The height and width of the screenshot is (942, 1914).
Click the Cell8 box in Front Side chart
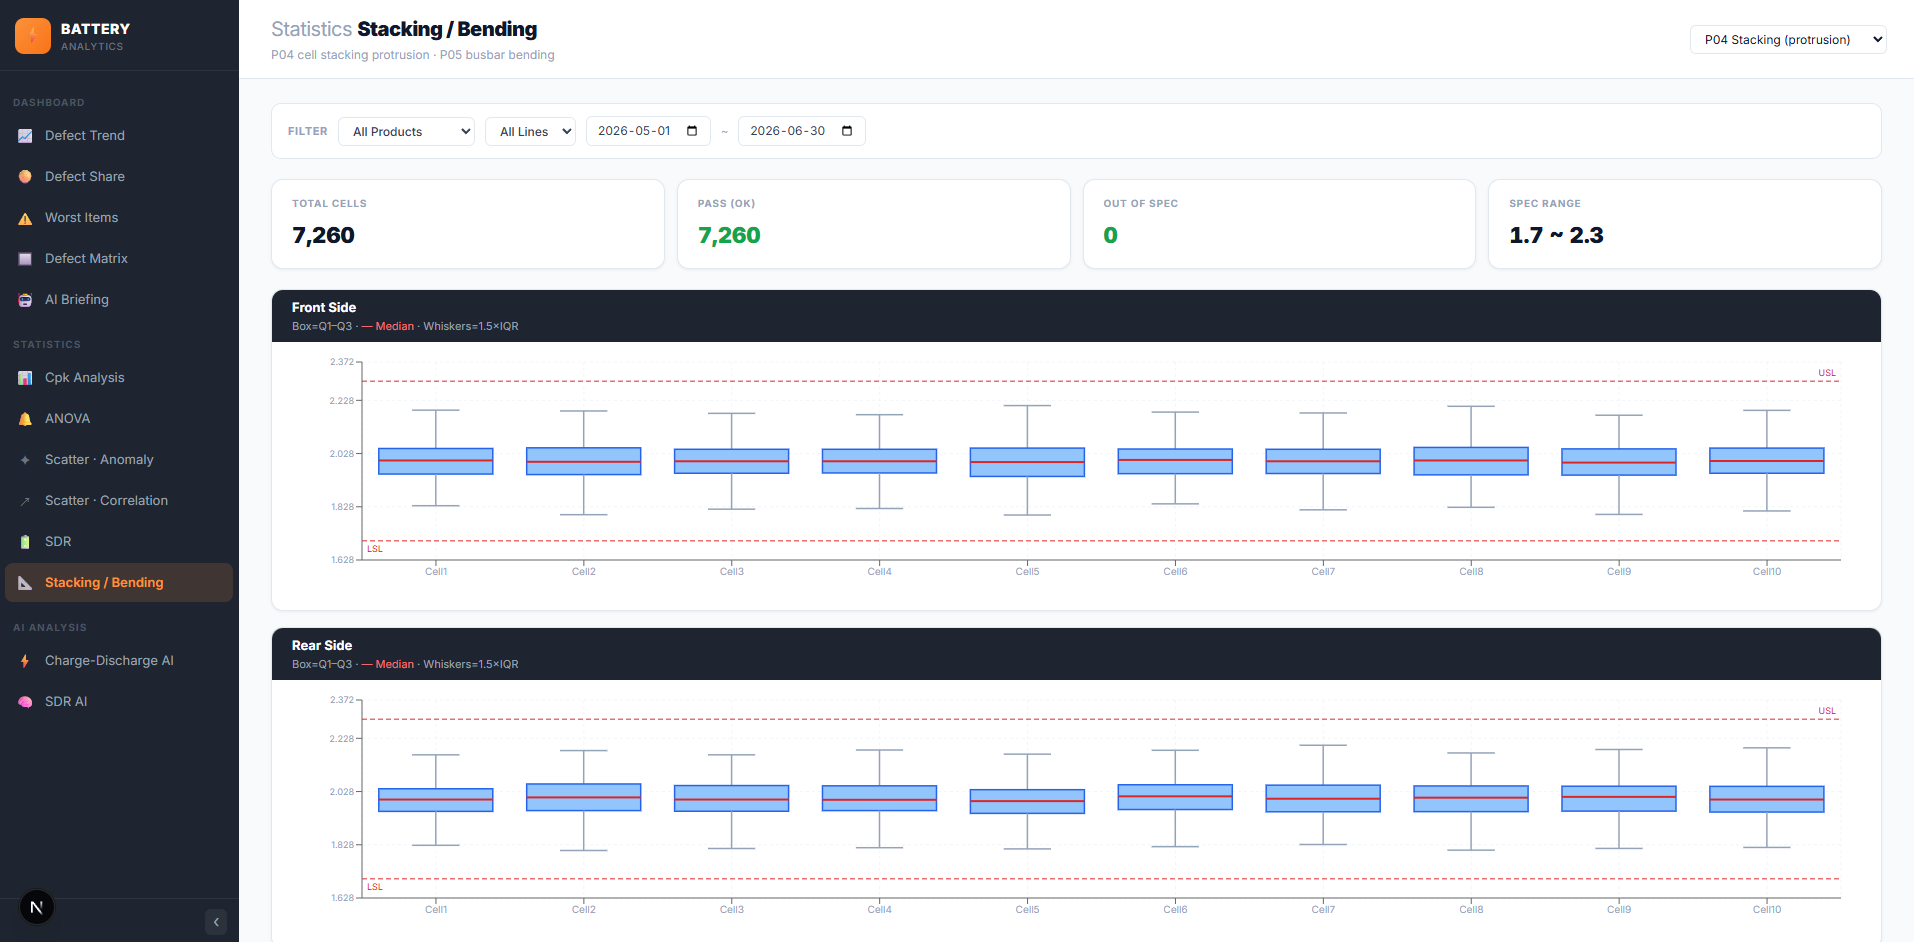(x=1471, y=461)
